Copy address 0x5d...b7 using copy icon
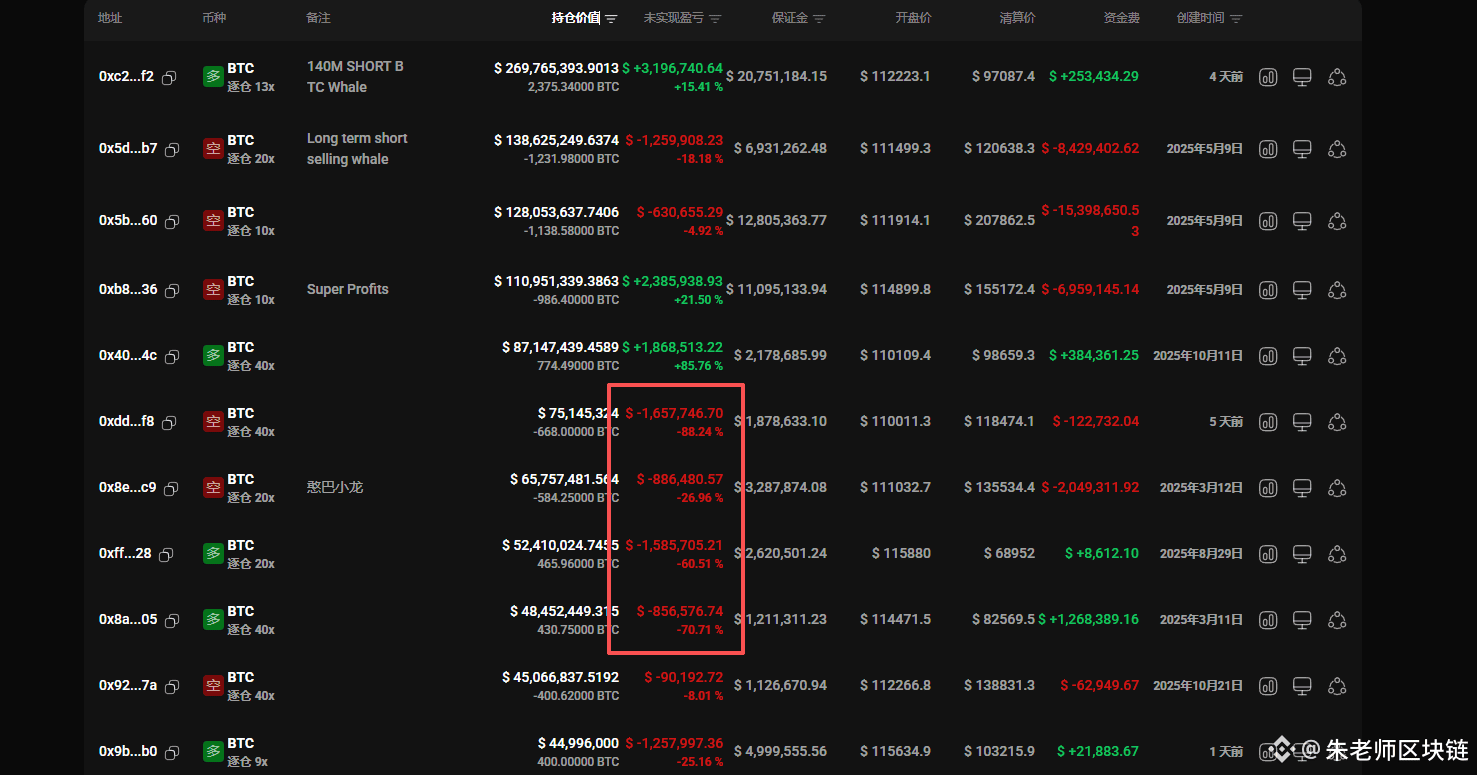 [x=172, y=149]
